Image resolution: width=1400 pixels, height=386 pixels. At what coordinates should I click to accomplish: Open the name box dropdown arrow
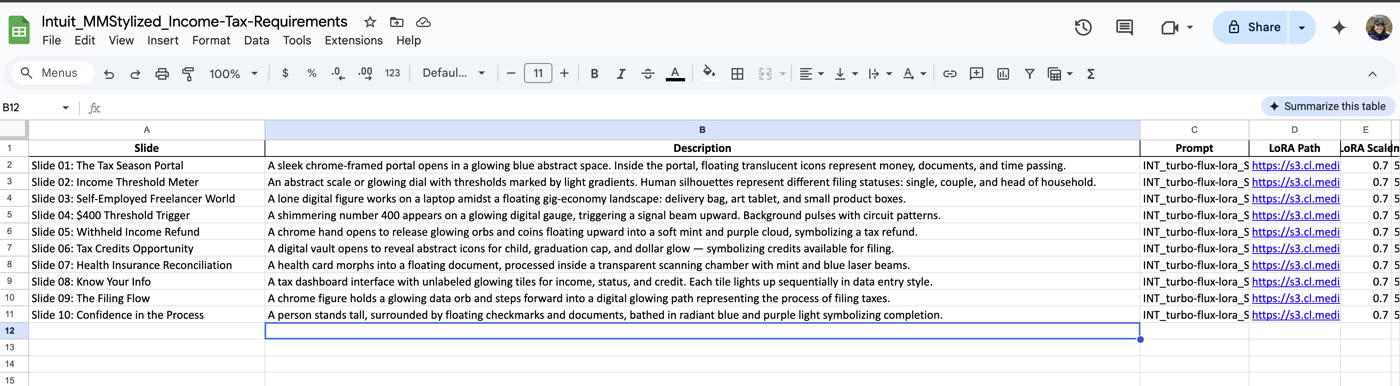[65, 108]
